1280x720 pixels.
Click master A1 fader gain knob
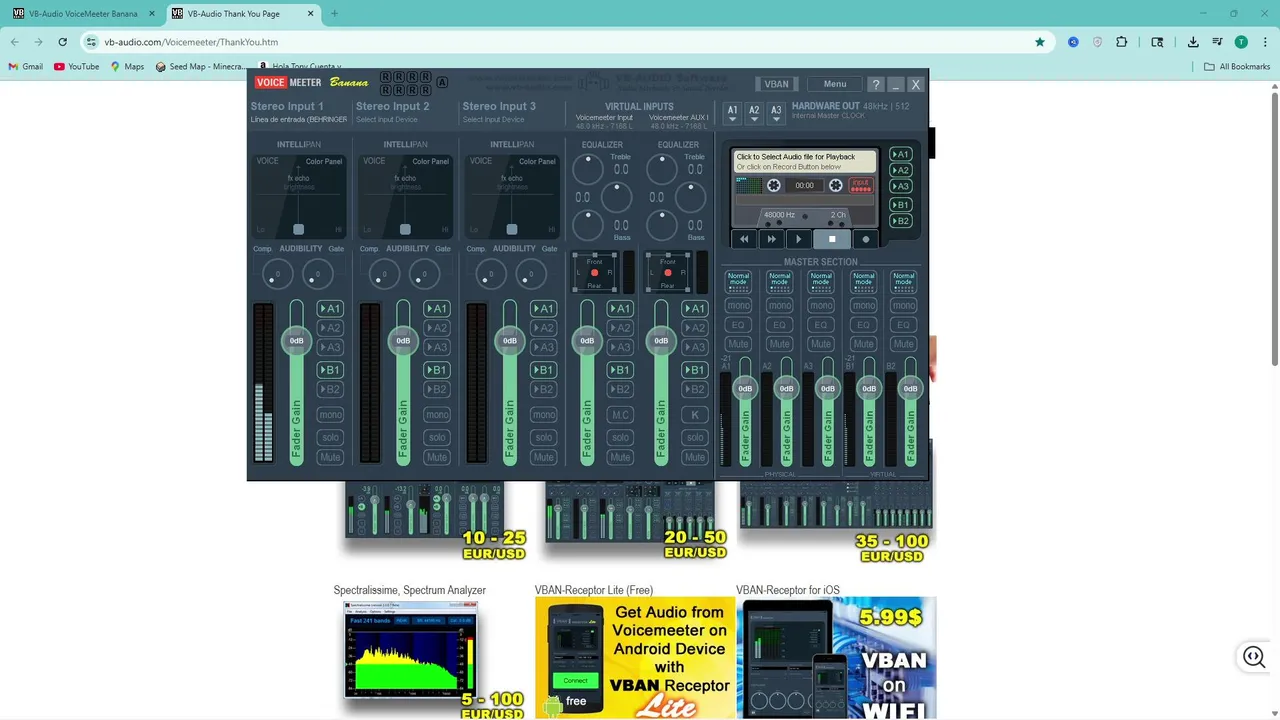click(744, 388)
